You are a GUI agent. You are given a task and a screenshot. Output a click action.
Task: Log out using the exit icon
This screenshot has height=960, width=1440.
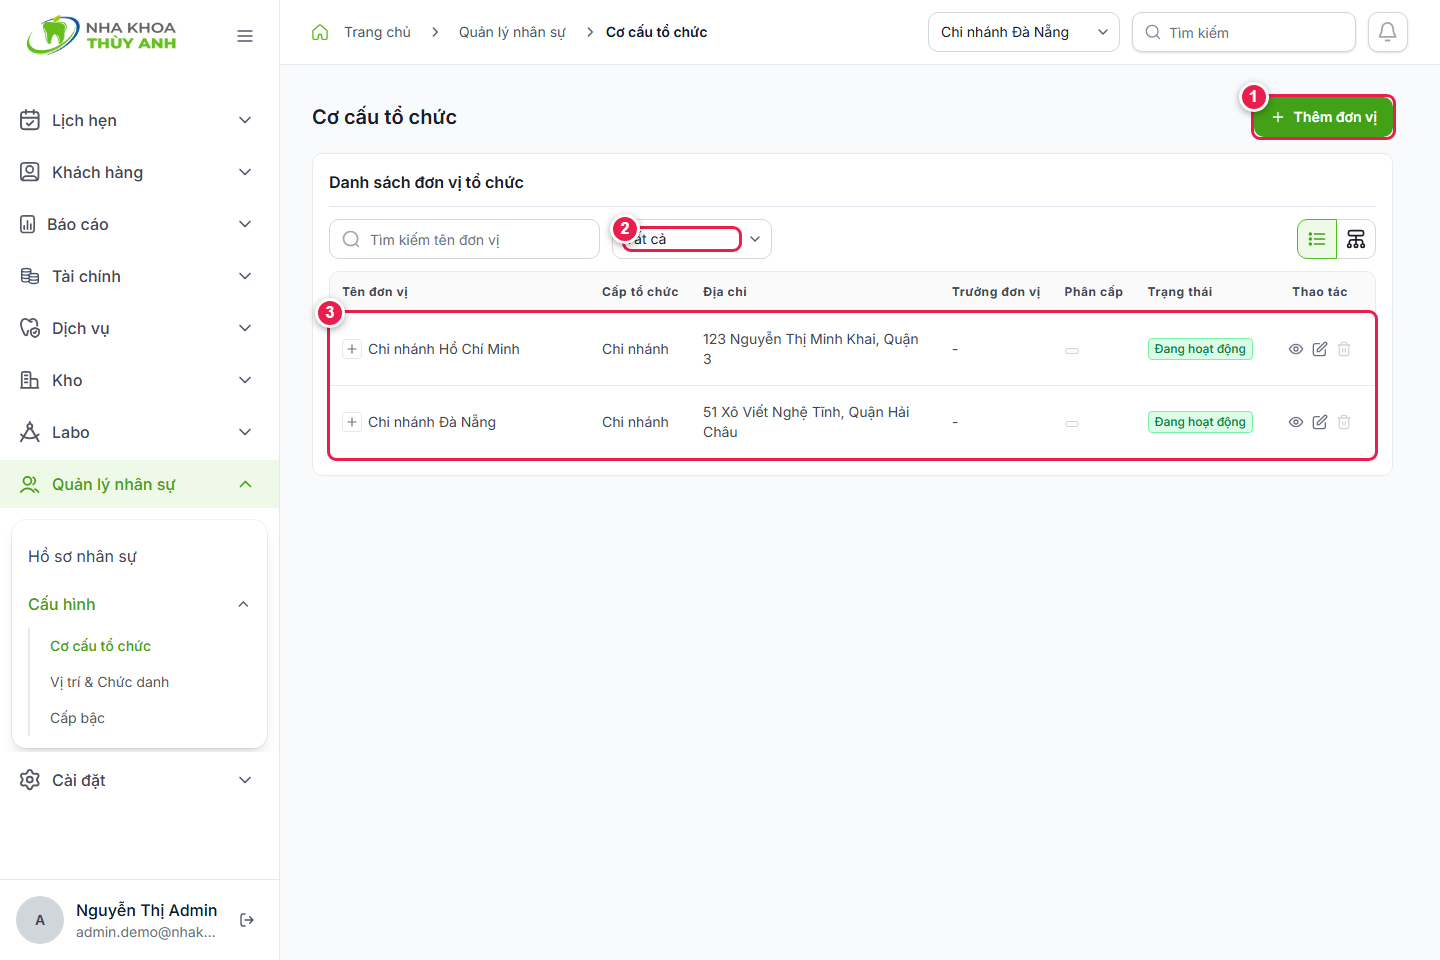coord(247,920)
